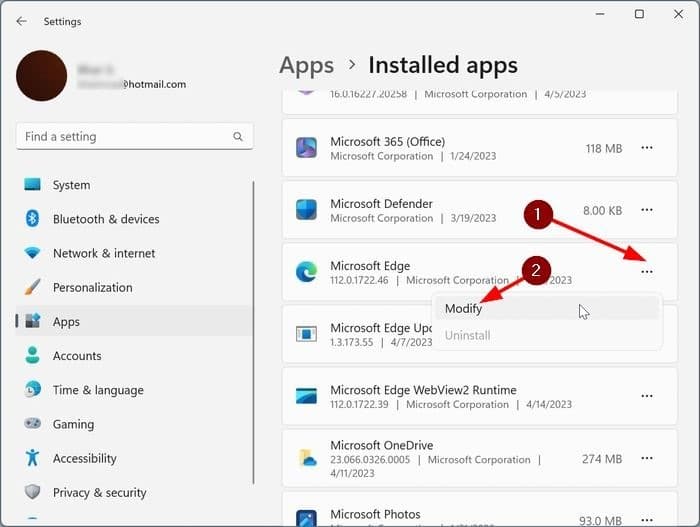Open more options for Microsoft Defender

(x=647, y=210)
